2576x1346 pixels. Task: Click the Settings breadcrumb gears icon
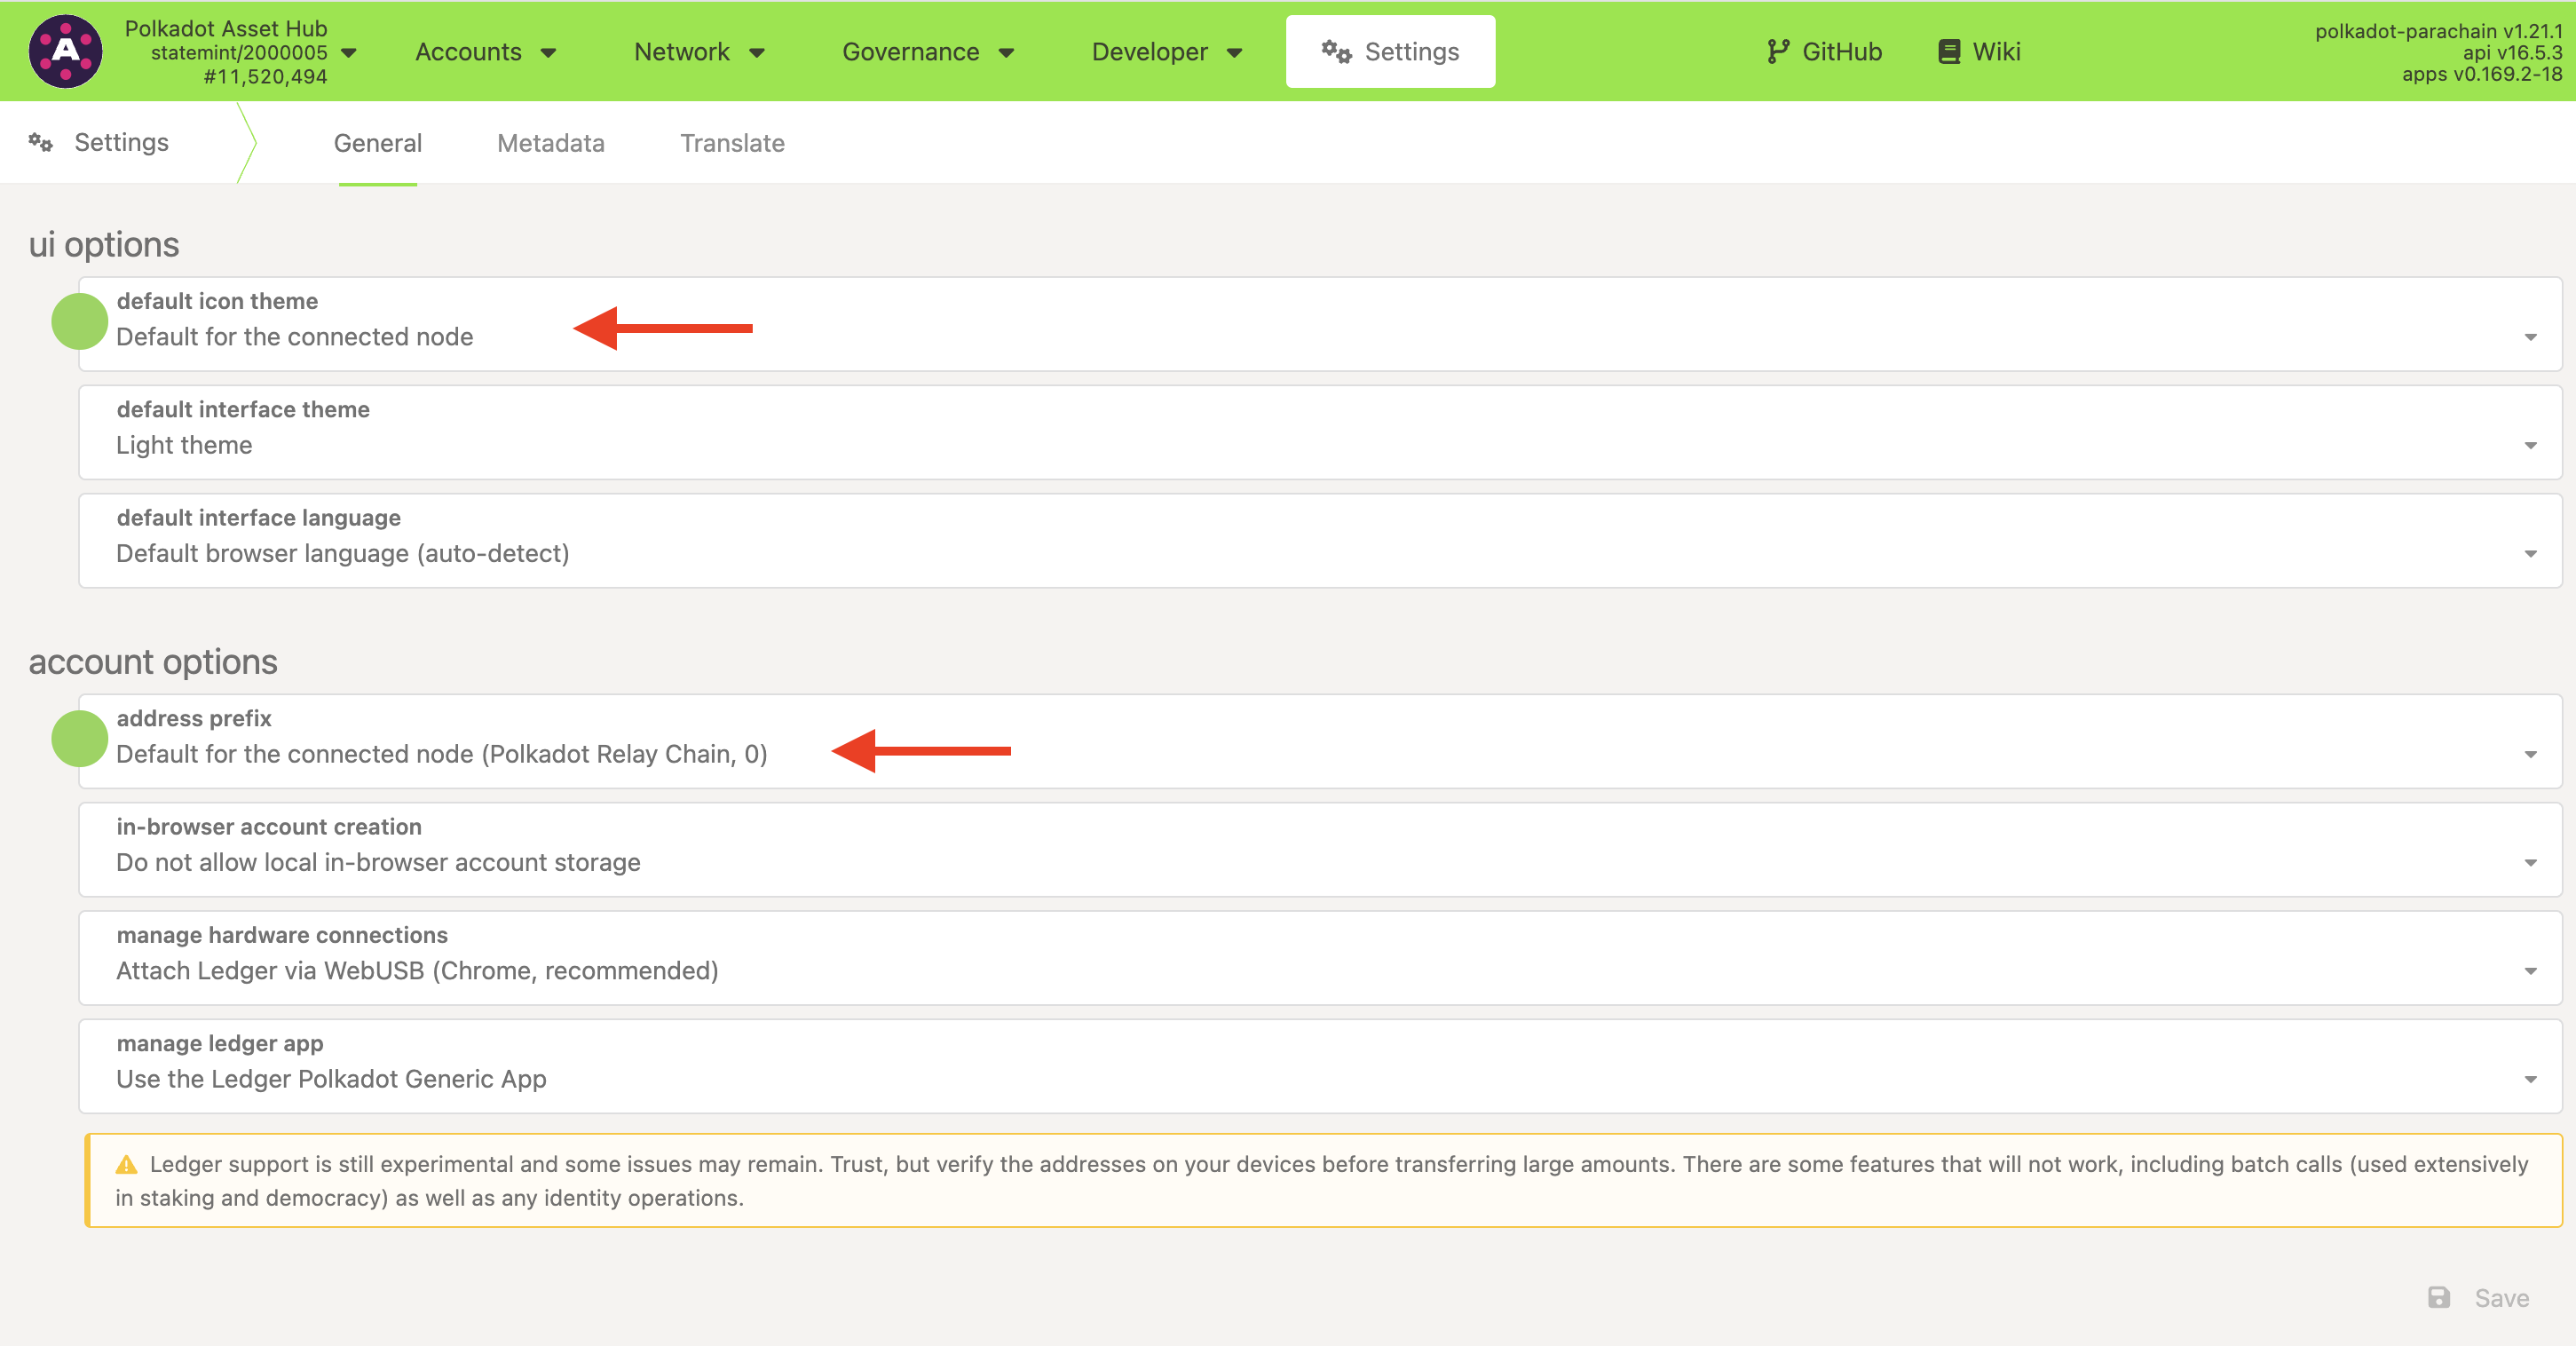pos(40,142)
